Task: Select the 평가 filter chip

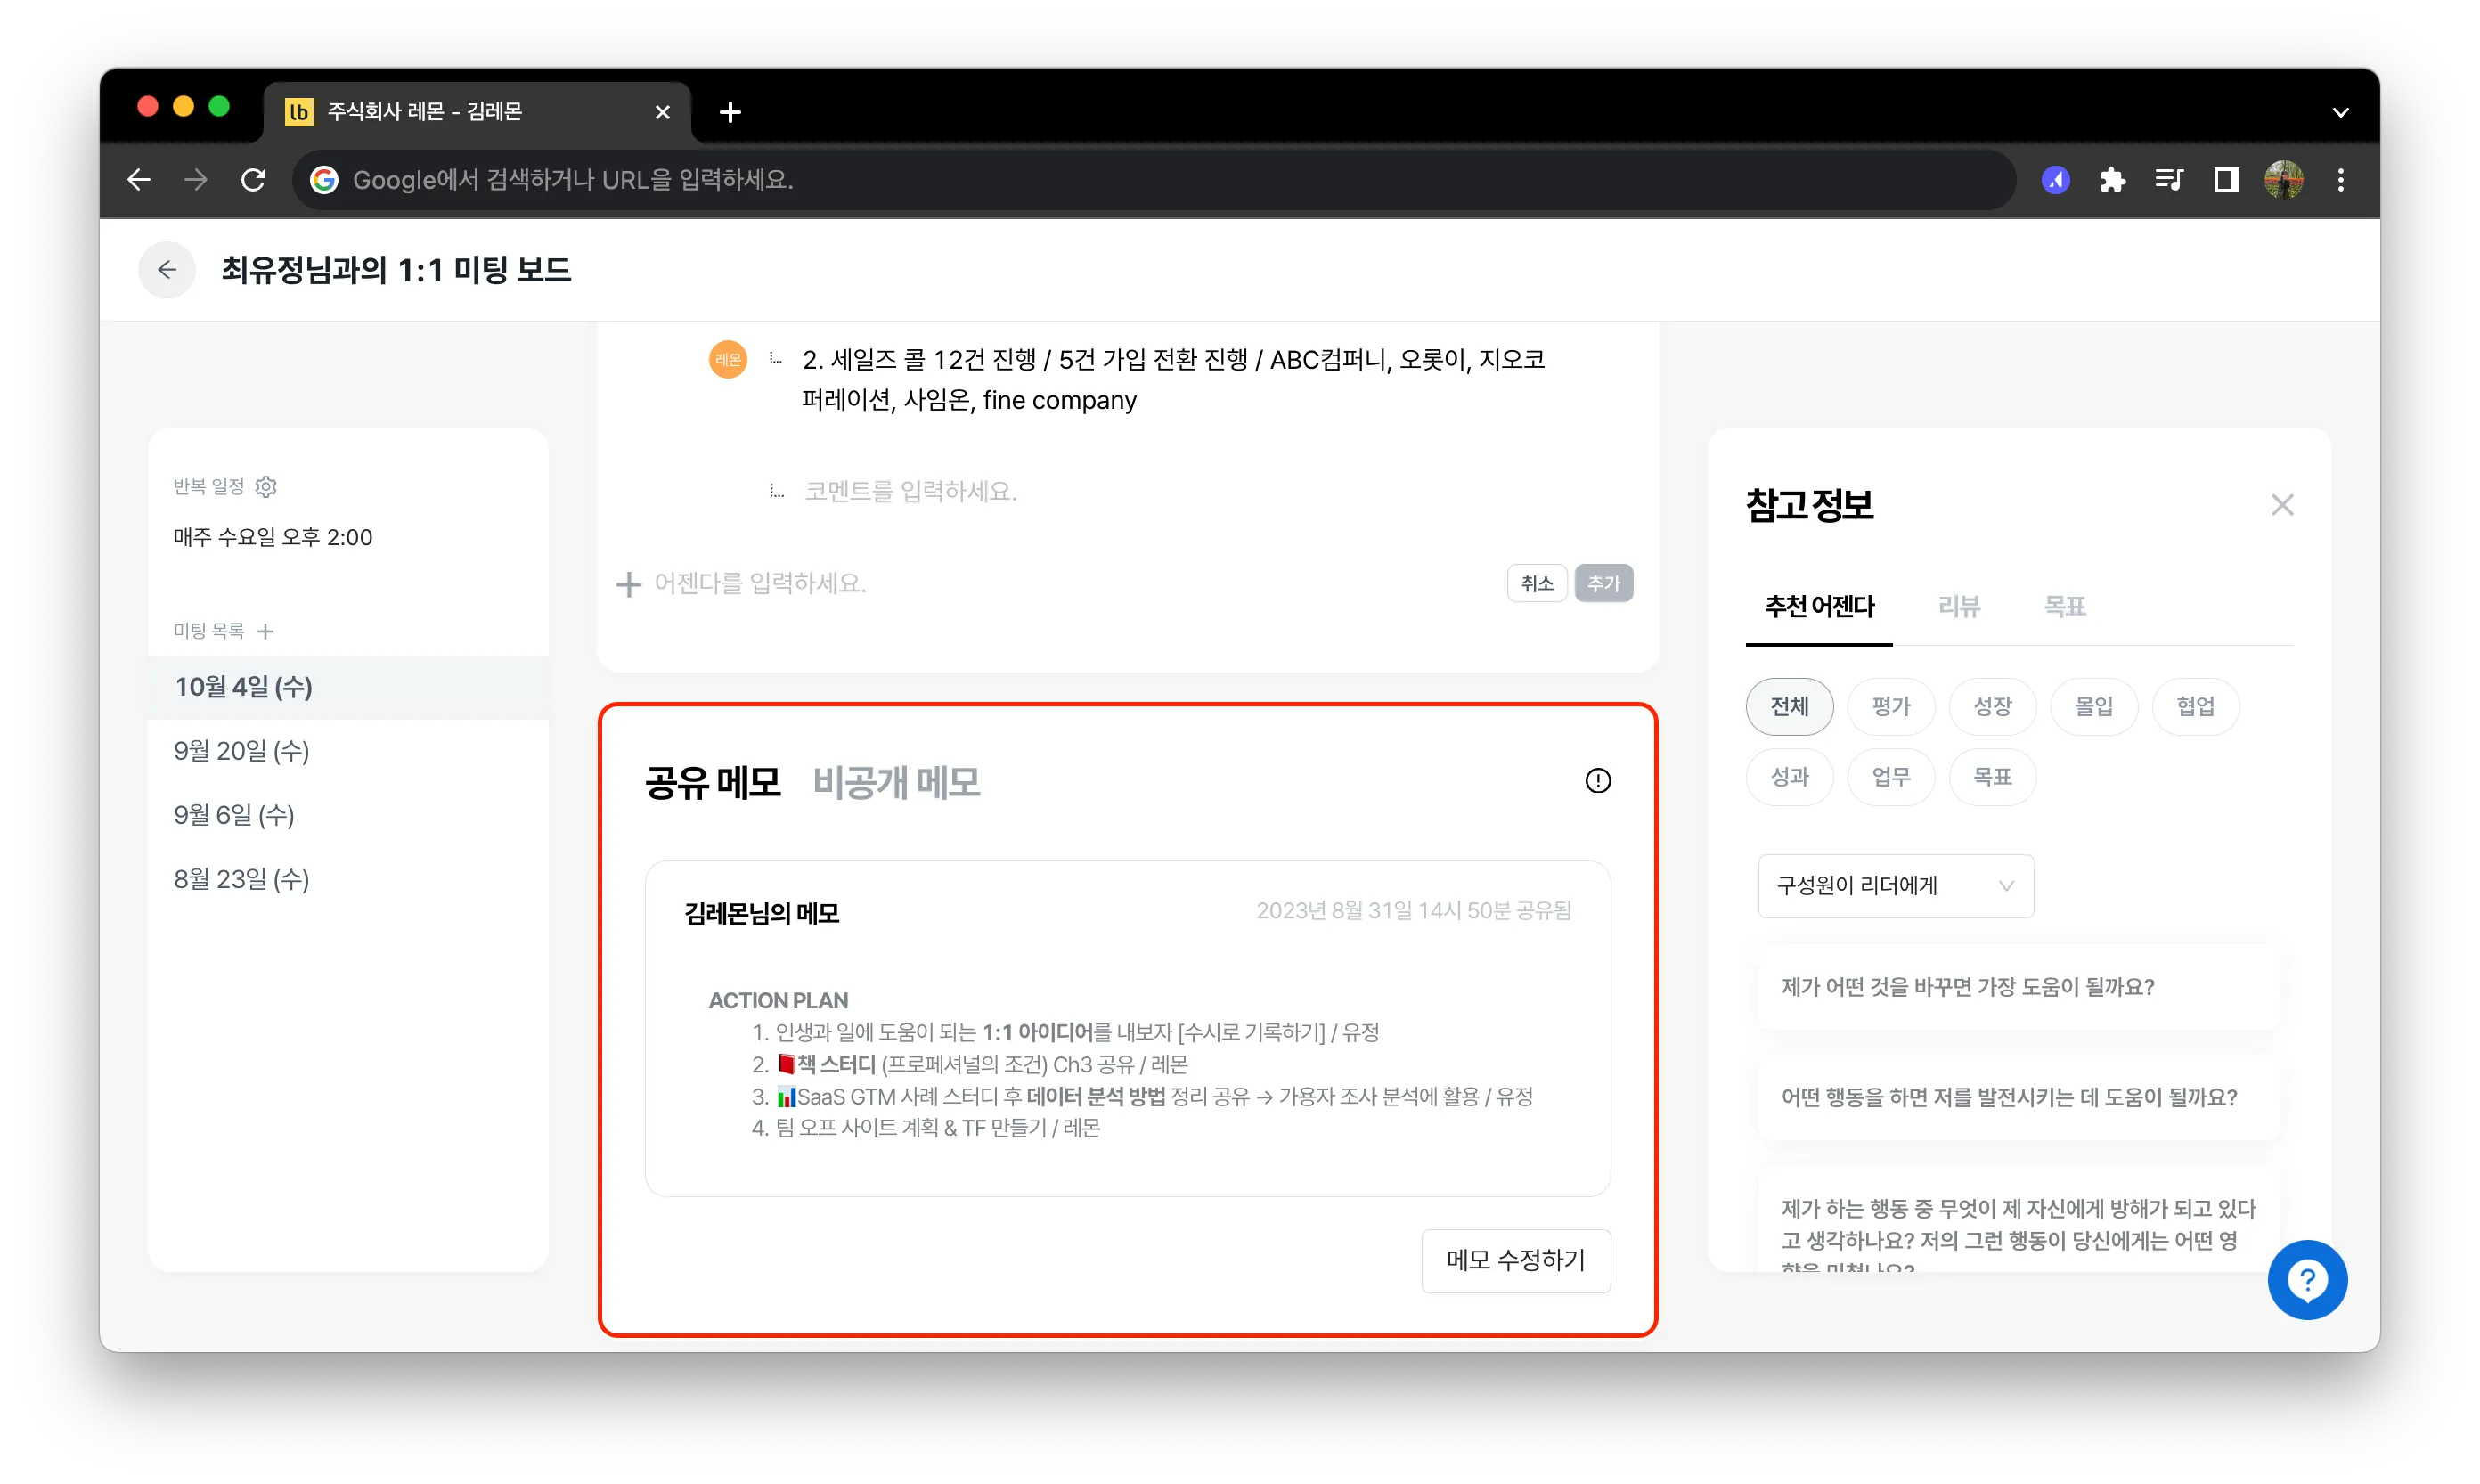Action: point(1891,707)
